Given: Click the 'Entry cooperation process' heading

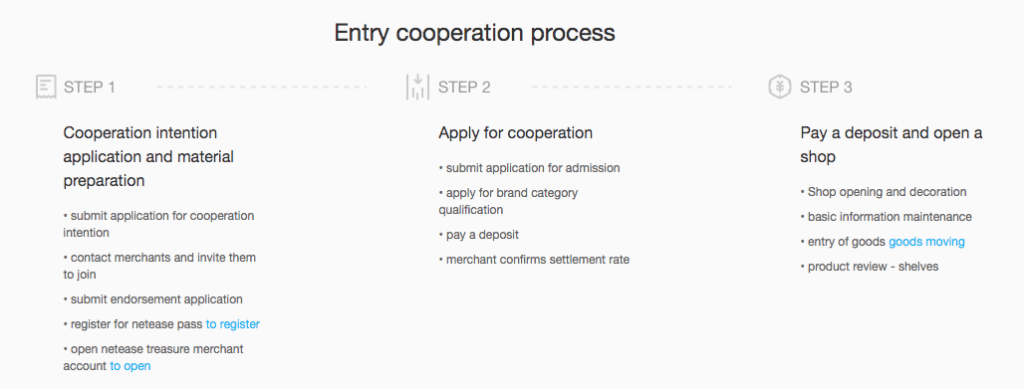Looking at the screenshot, I should coord(475,33).
